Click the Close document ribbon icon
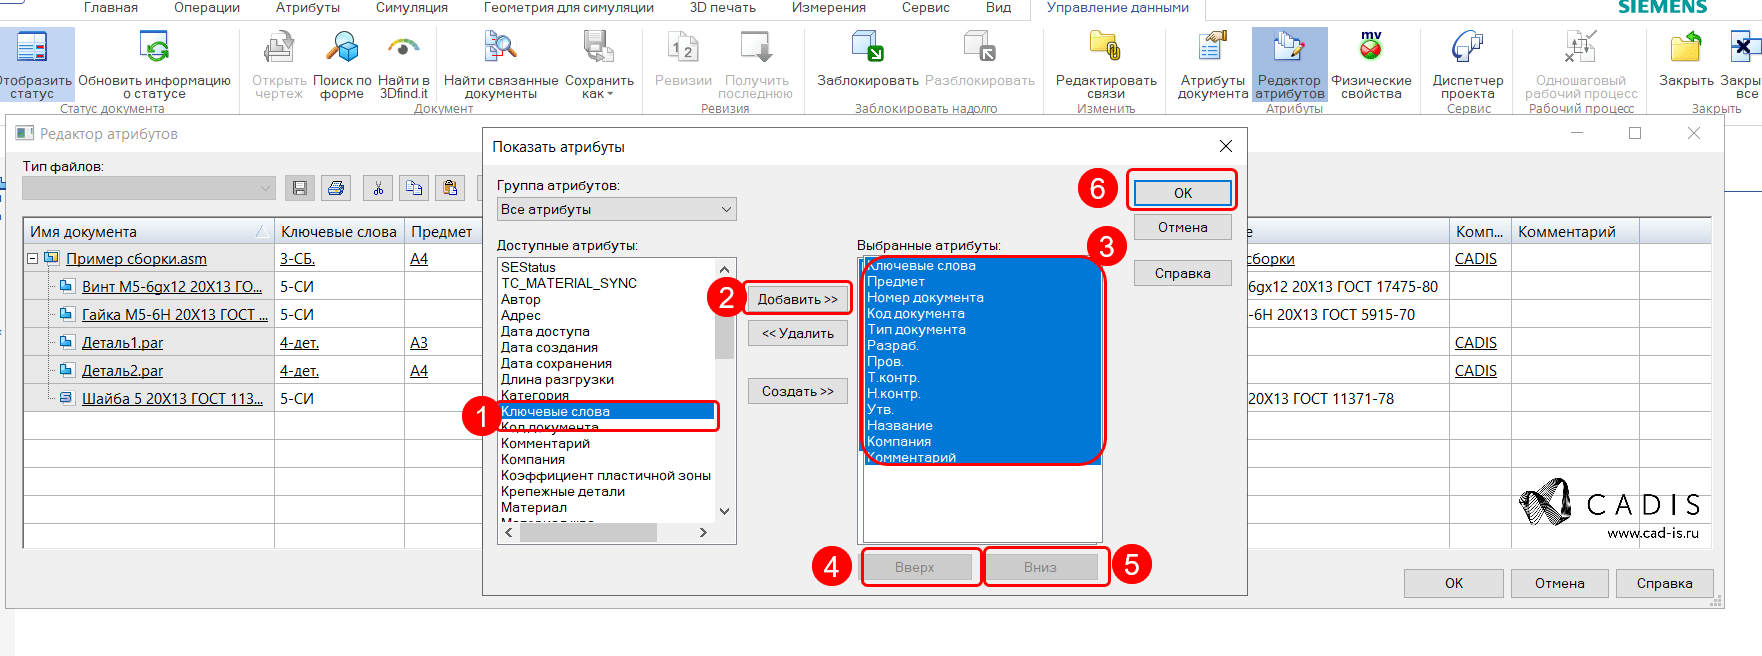This screenshot has width=1762, height=656. click(1686, 47)
